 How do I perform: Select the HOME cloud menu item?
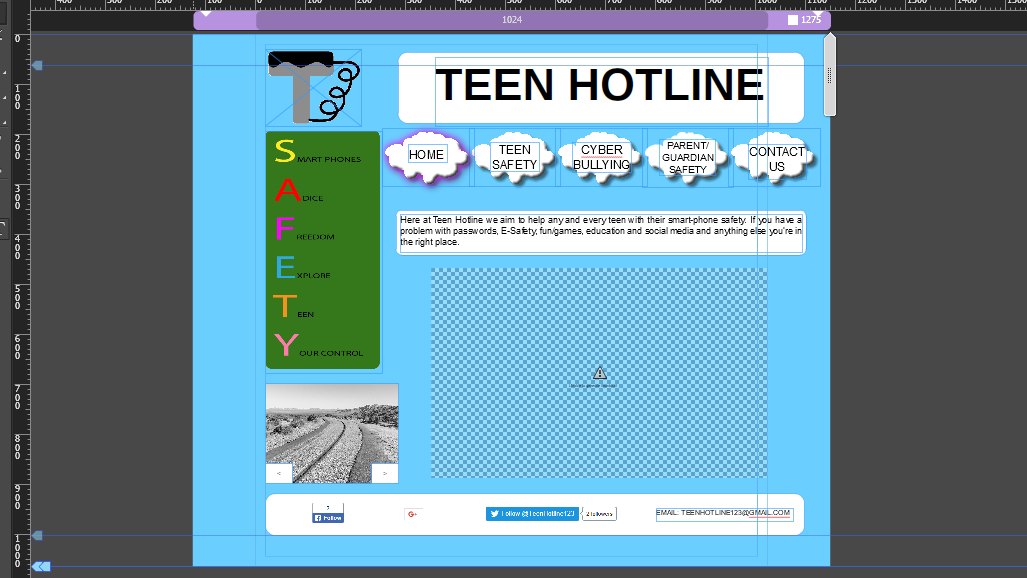click(x=426, y=155)
